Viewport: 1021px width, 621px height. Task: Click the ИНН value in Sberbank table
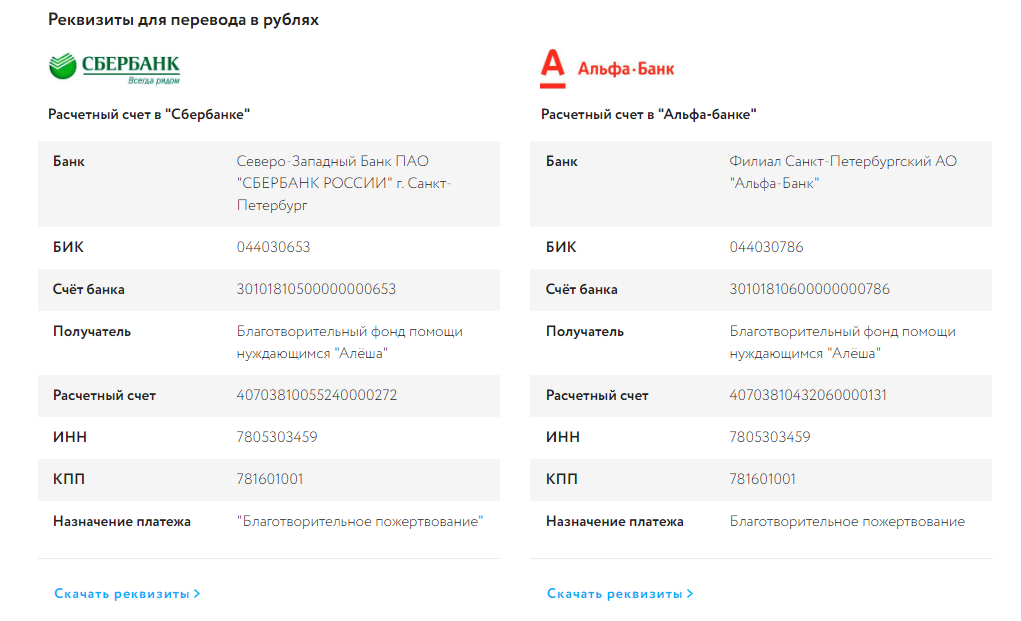277,437
